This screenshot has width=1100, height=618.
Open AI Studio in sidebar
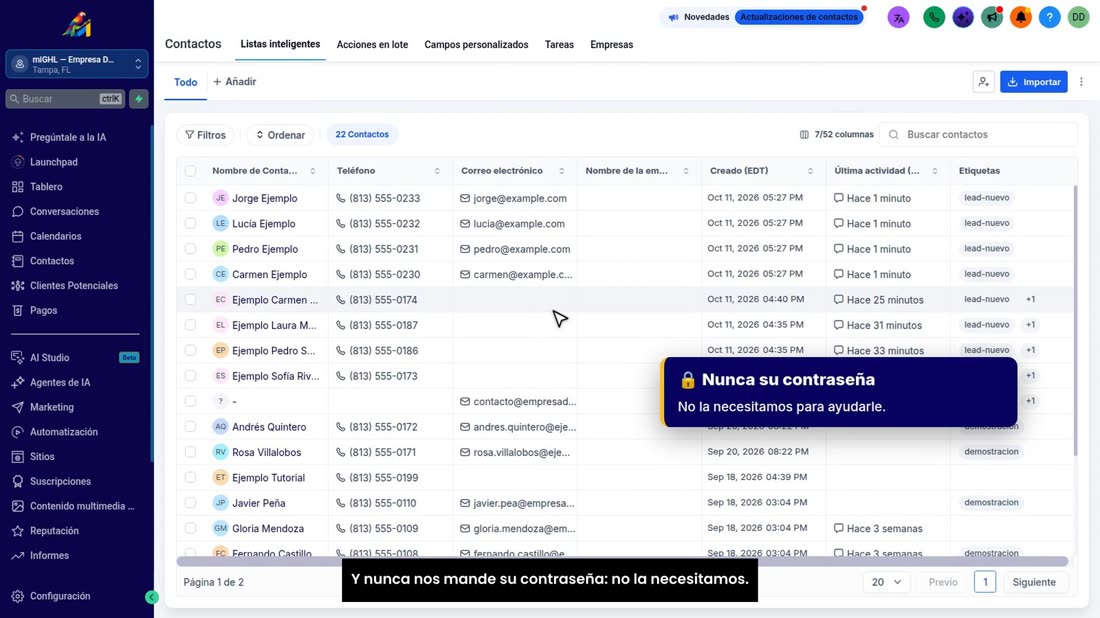click(49, 358)
